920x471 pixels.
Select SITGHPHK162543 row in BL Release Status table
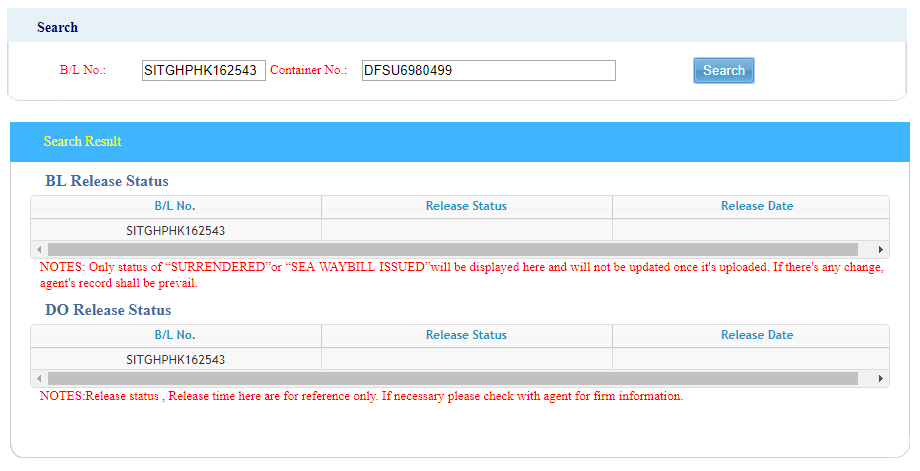[x=175, y=231]
